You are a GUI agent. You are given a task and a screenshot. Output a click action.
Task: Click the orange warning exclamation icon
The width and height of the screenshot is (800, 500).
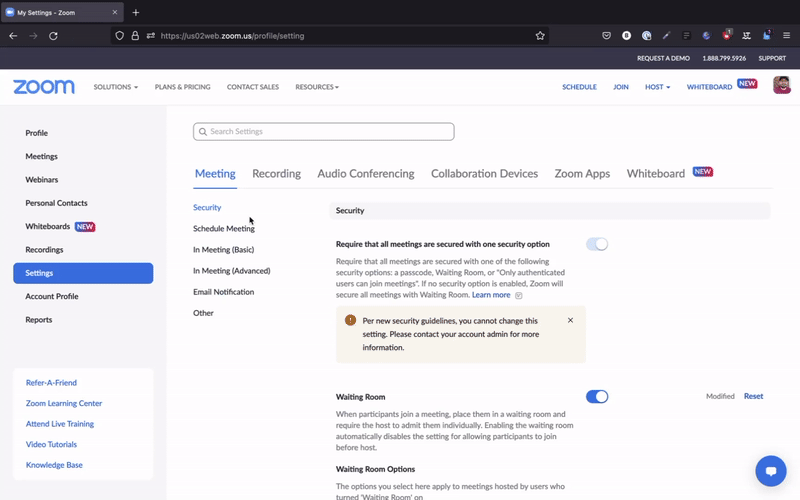tap(351, 320)
